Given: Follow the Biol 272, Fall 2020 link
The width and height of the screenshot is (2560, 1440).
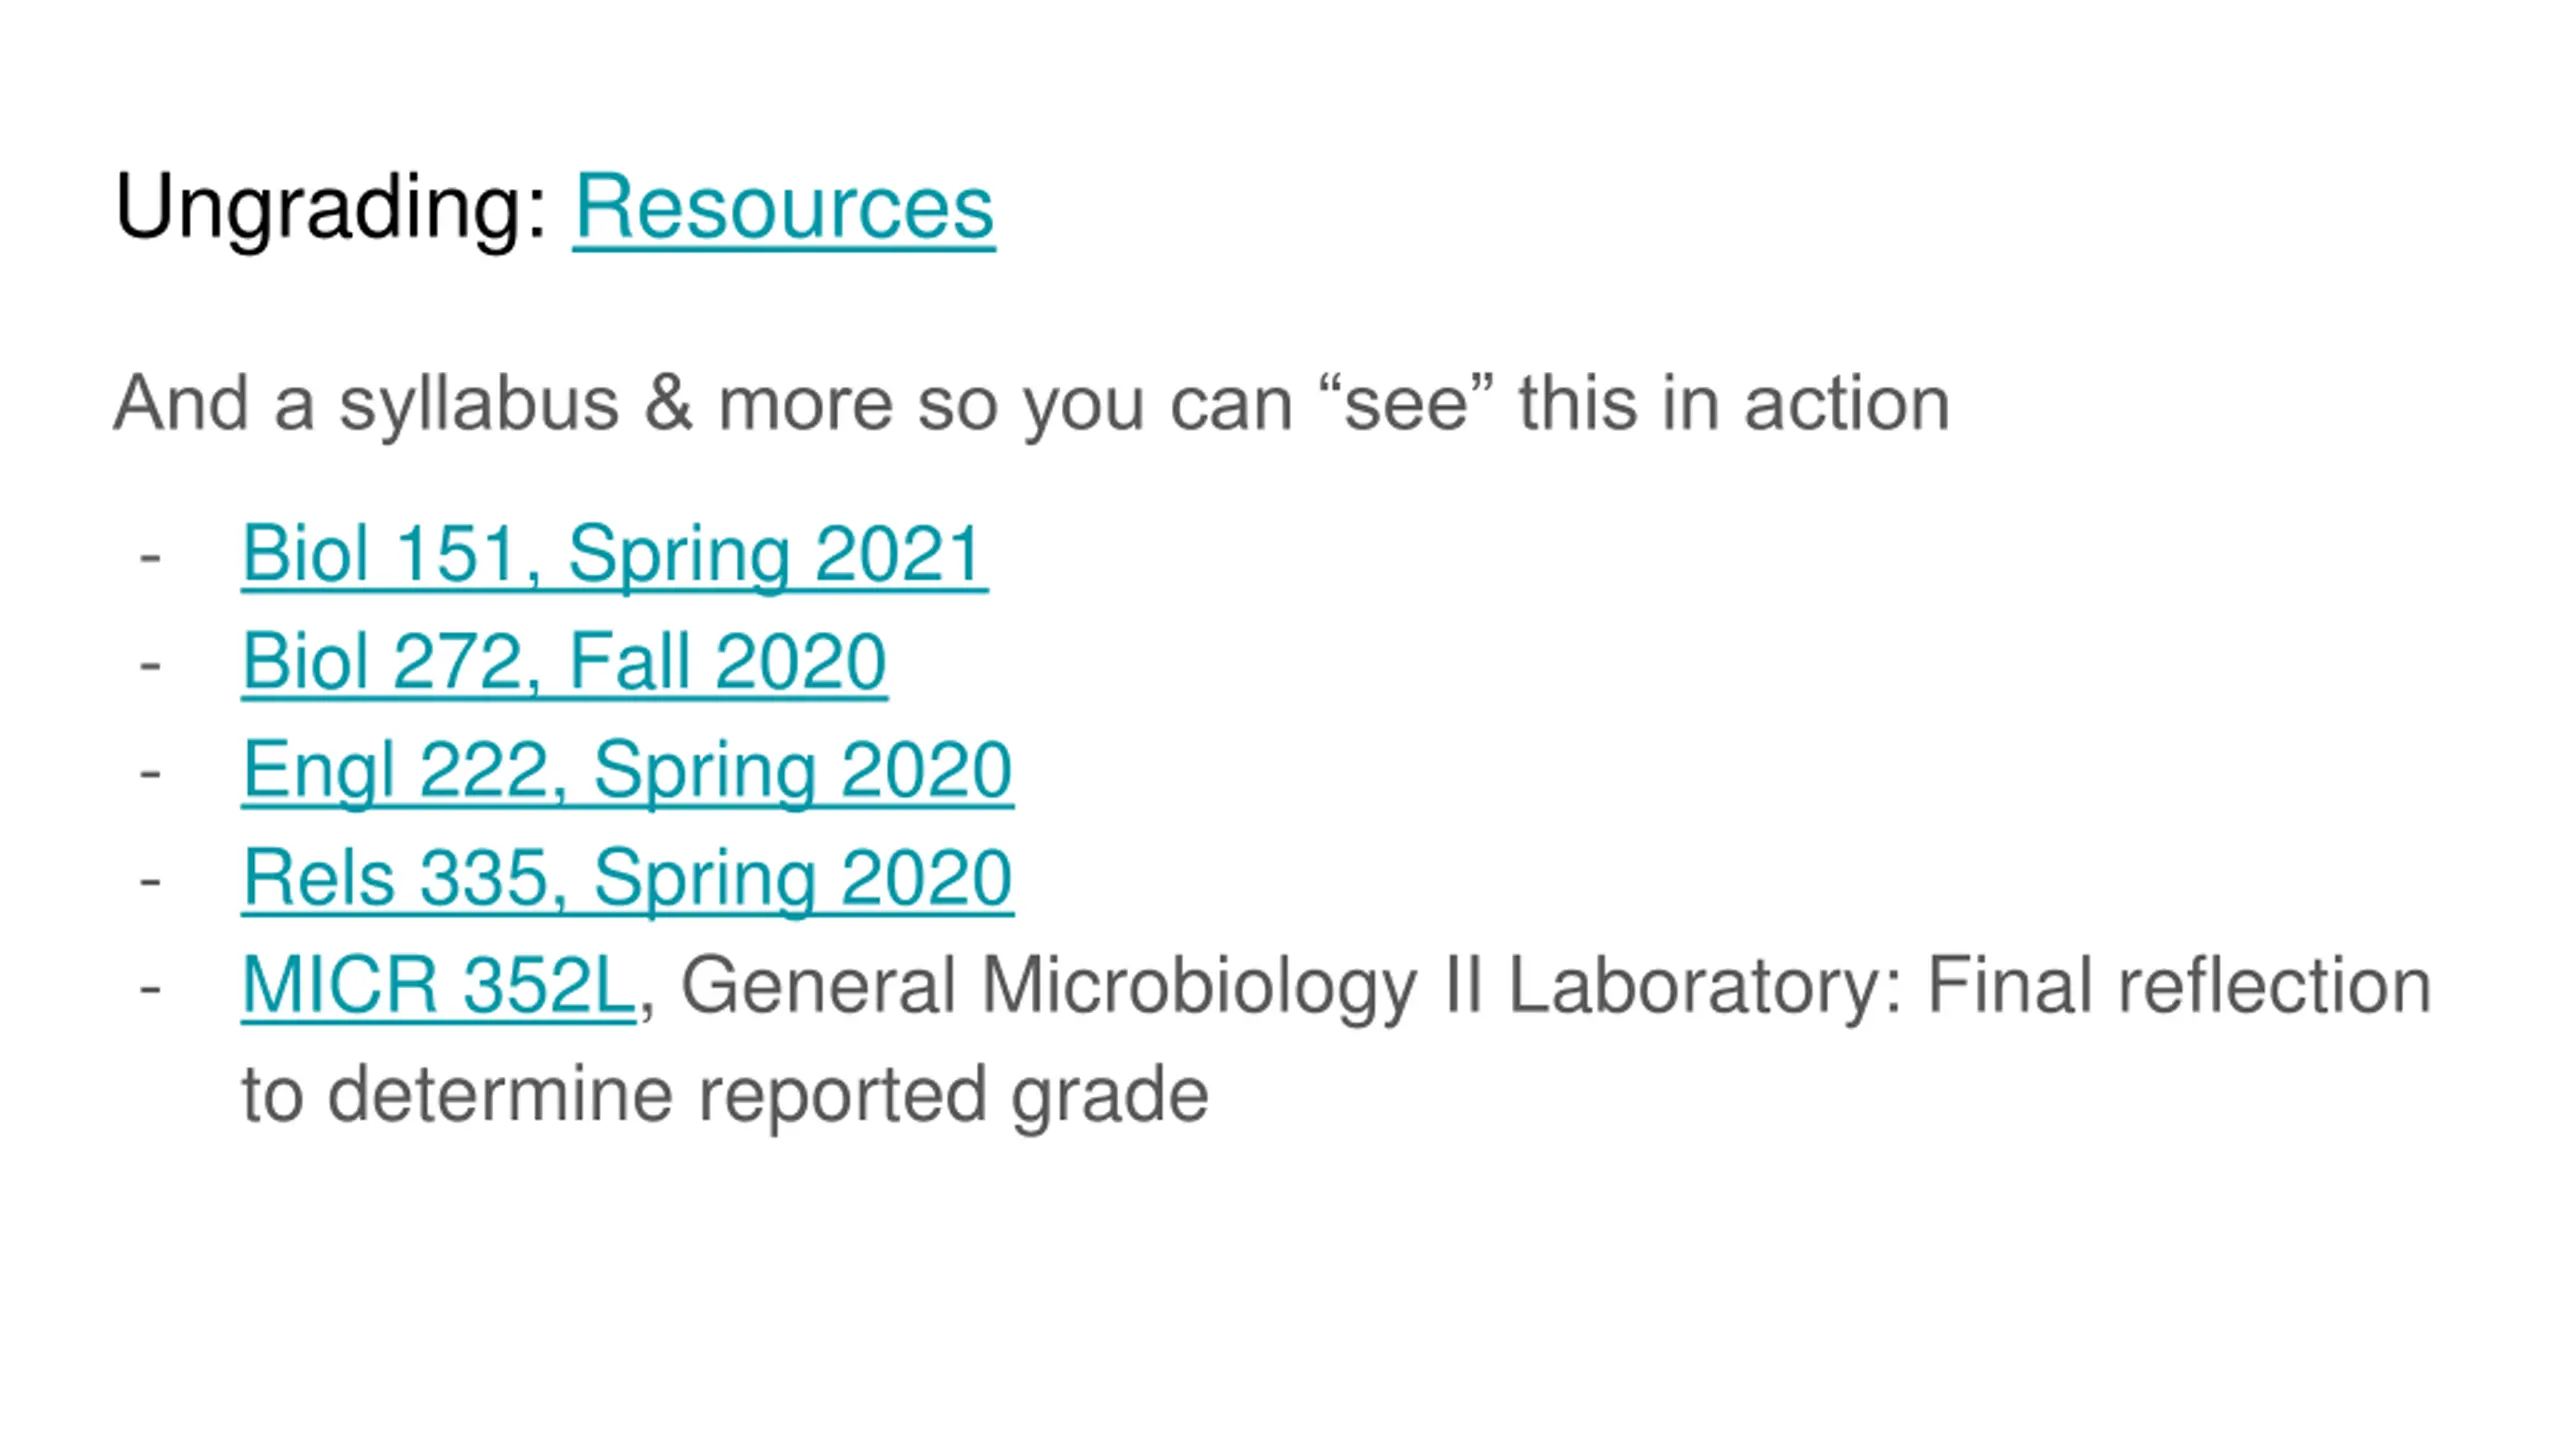Looking at the screenshot, I should (564, 661).
